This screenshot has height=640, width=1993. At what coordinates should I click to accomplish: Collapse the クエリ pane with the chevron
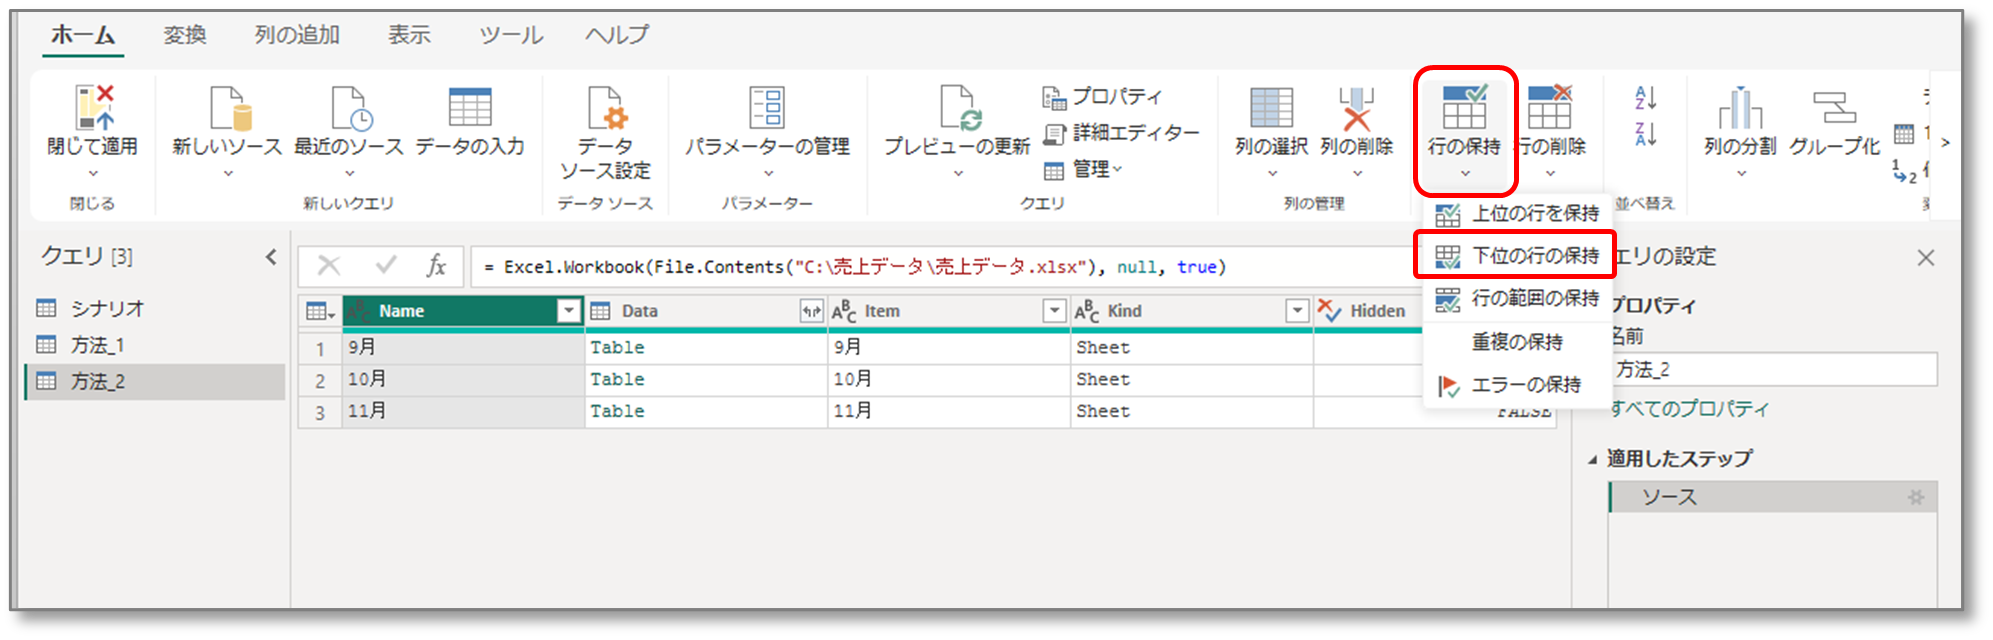coord(271,257)
